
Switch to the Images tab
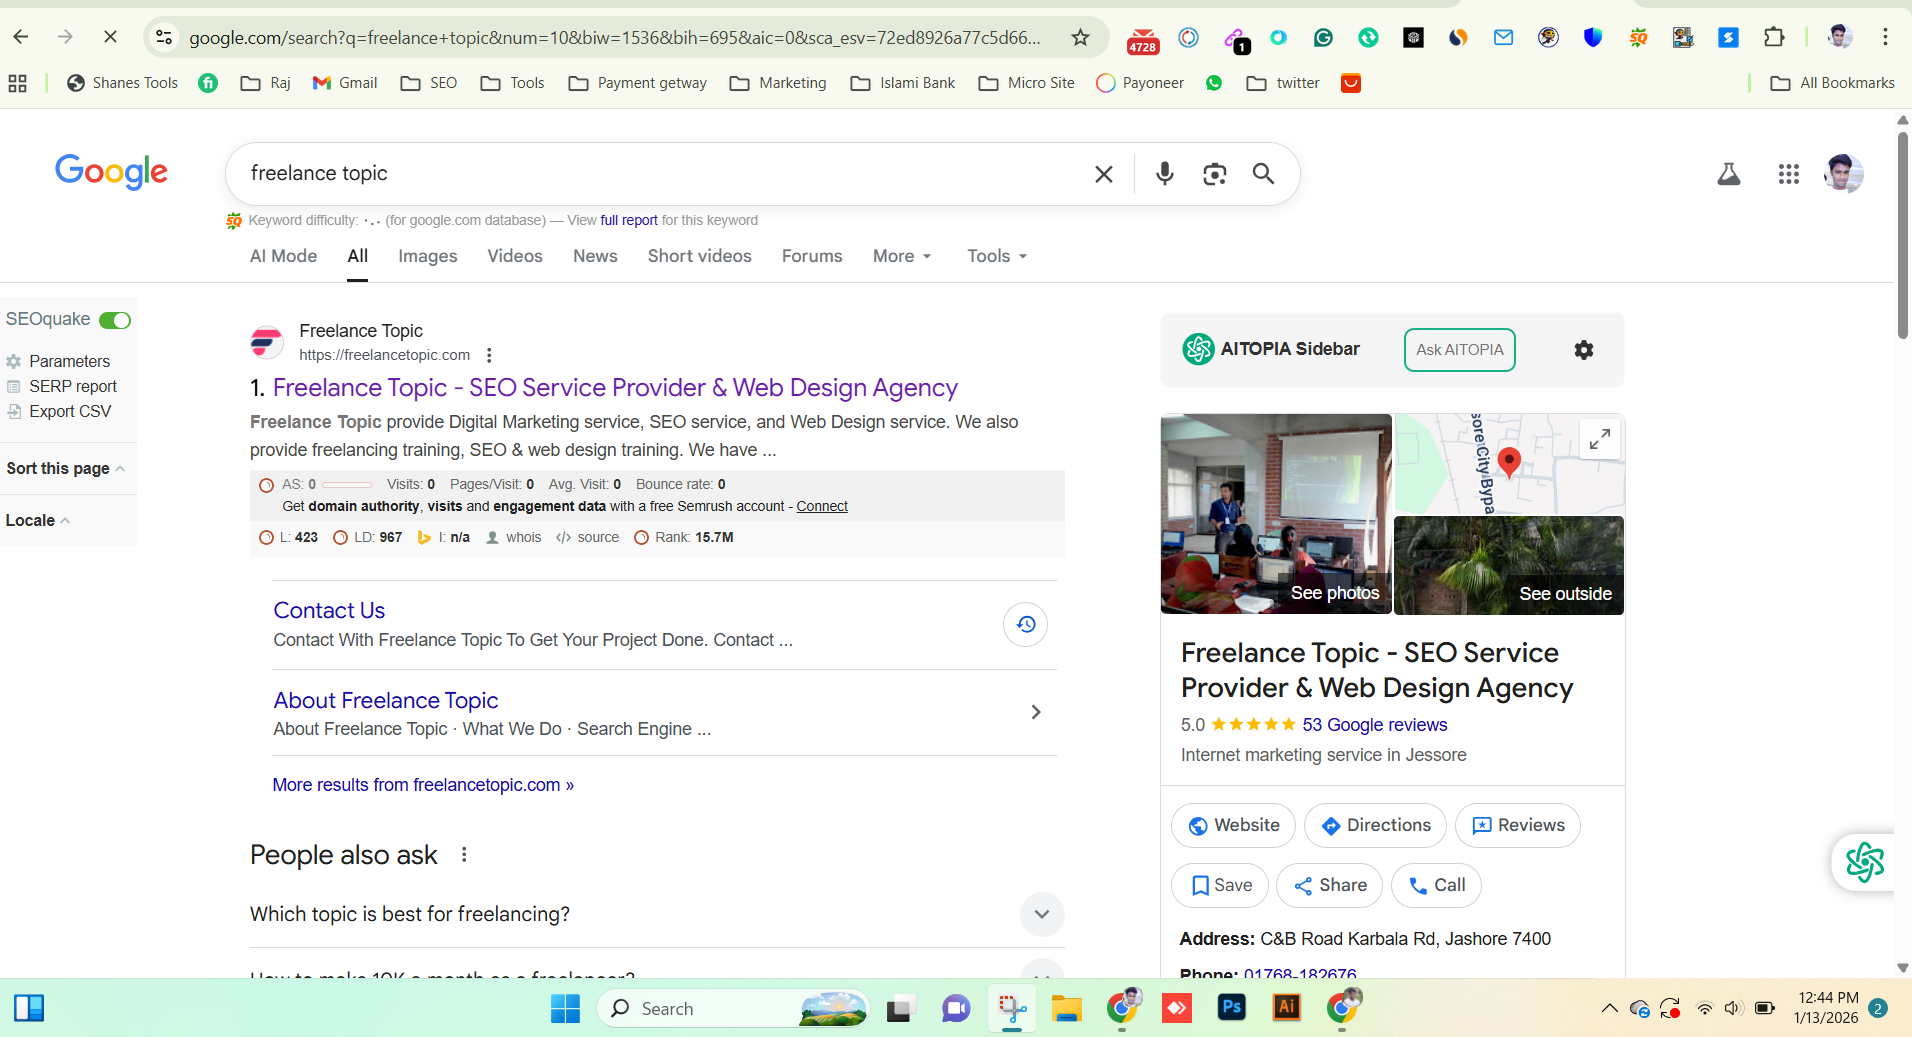427,257
